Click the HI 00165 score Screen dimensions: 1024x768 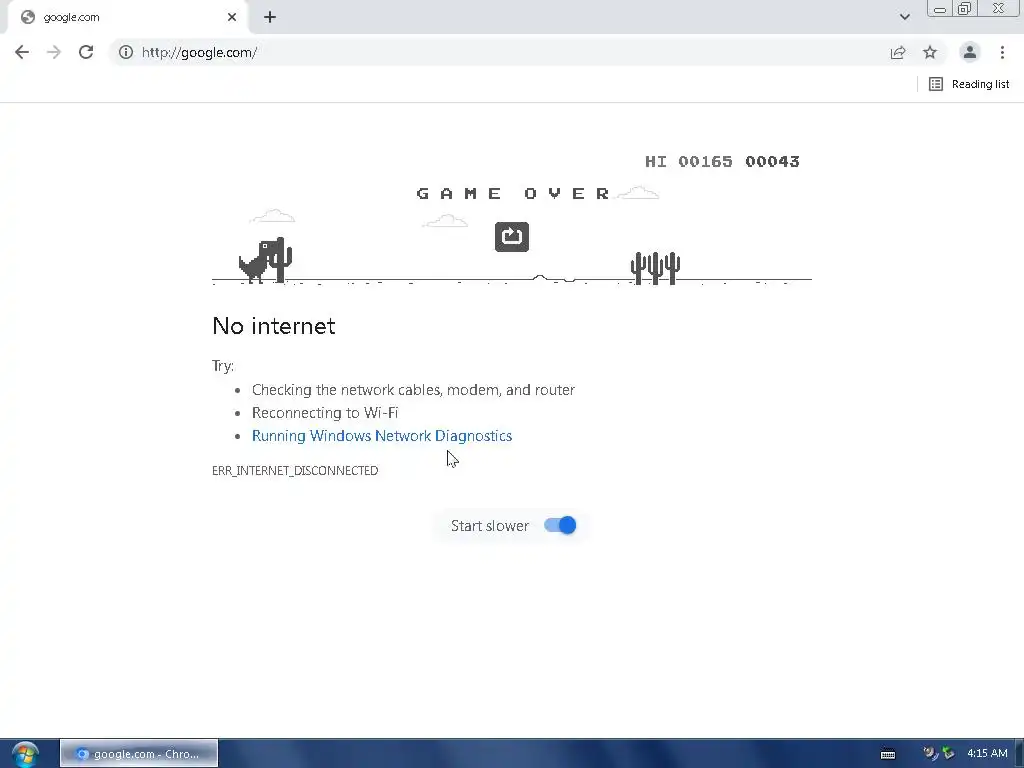(x=689, y=161)
